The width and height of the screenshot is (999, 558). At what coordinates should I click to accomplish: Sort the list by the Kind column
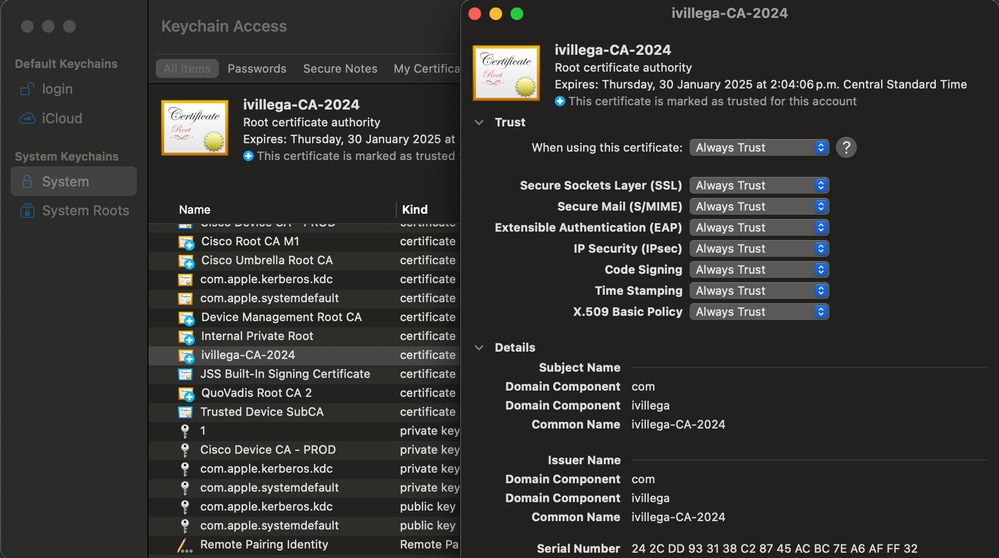tap(415, 210)
